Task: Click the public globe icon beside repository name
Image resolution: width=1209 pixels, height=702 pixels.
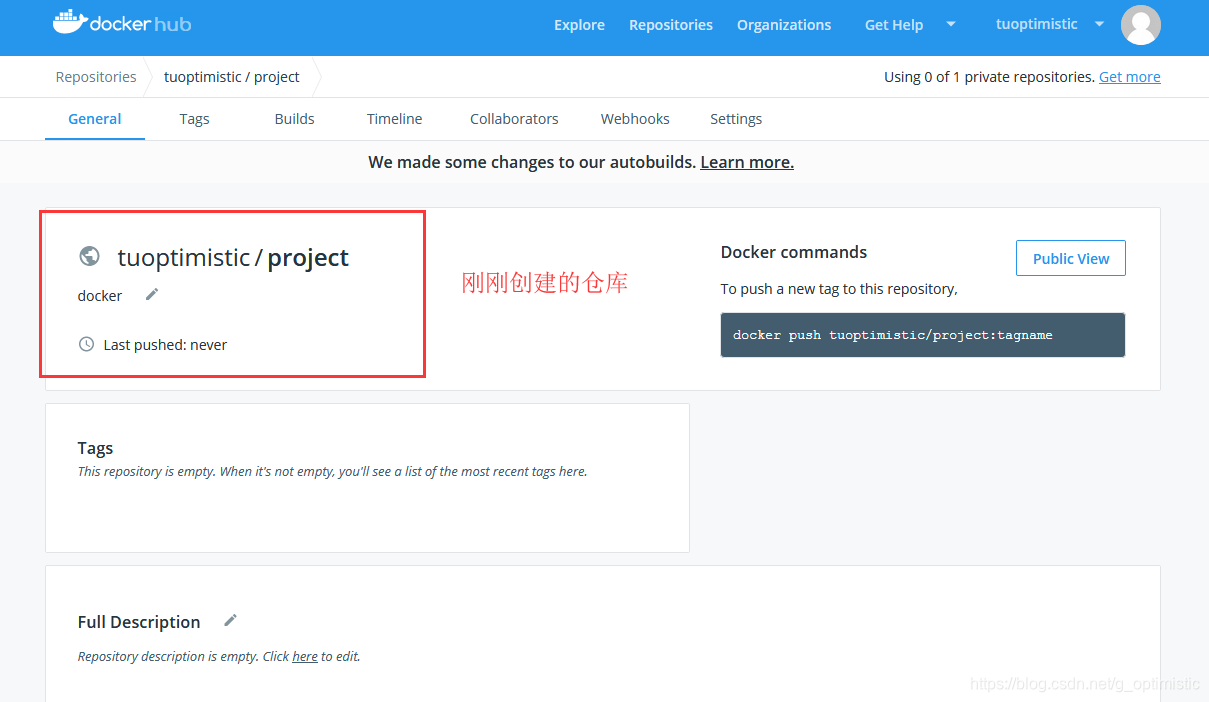Action: point(89,257)
